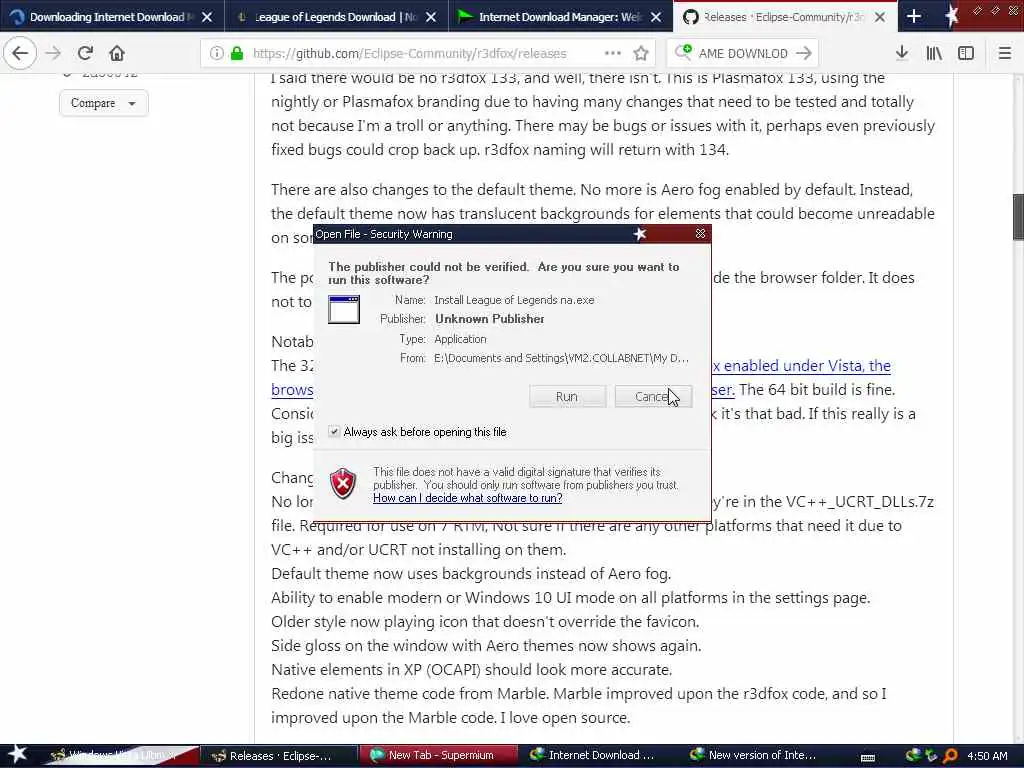The image size is (1024, 768).
Task: Uncheck Always ask before opening this file
Action: (x=334, y=432)
